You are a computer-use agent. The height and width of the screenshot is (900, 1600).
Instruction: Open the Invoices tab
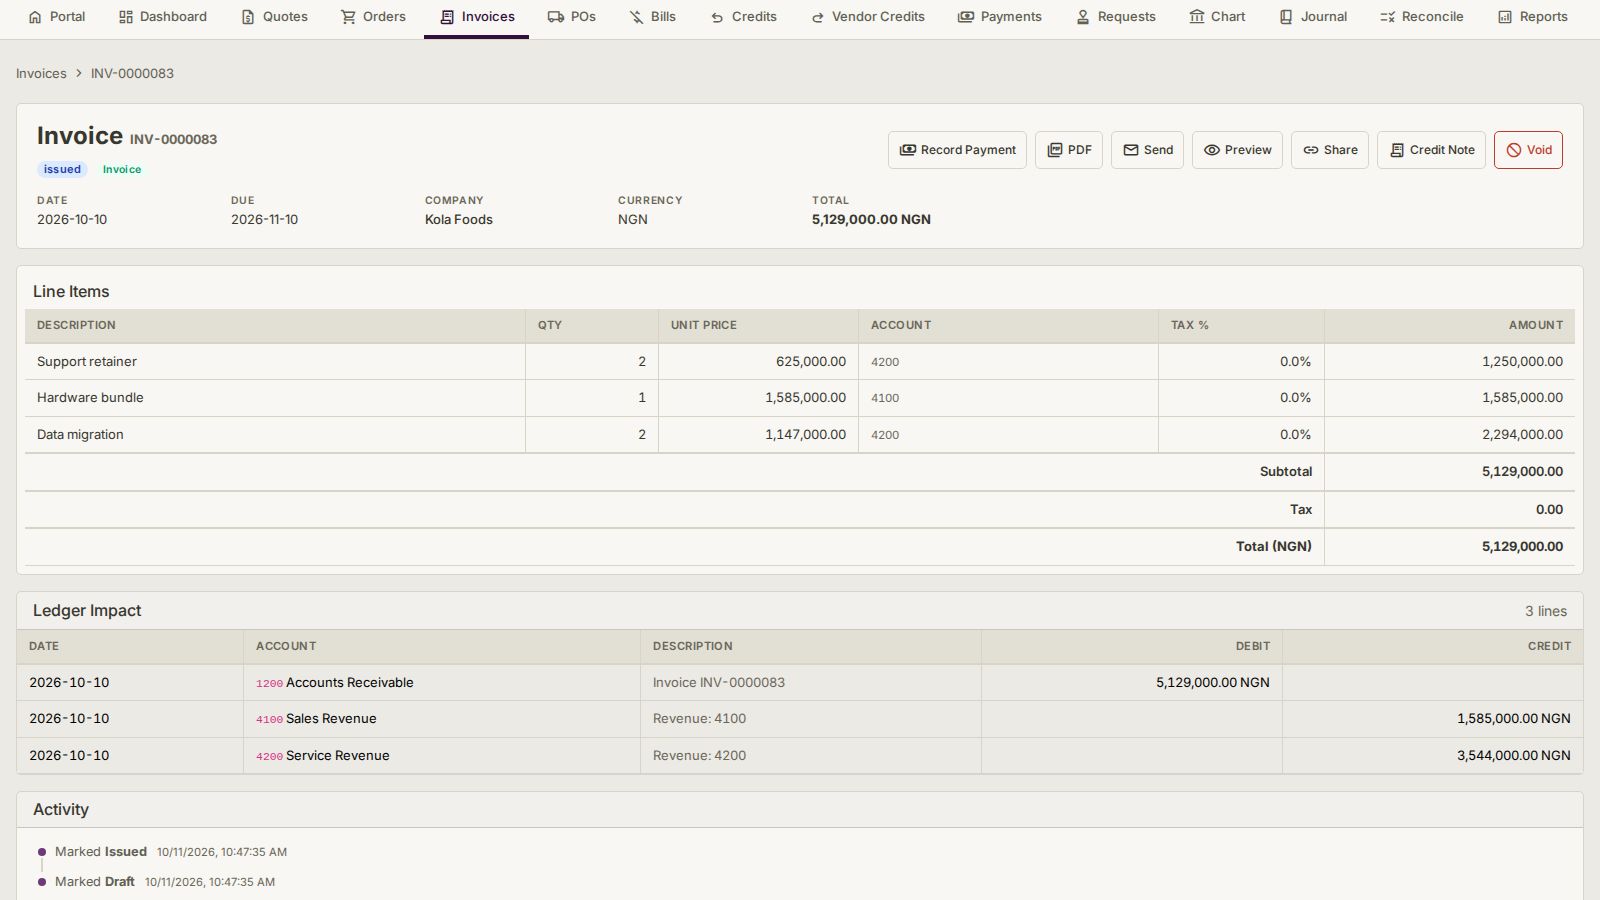(x=477, y=17)
